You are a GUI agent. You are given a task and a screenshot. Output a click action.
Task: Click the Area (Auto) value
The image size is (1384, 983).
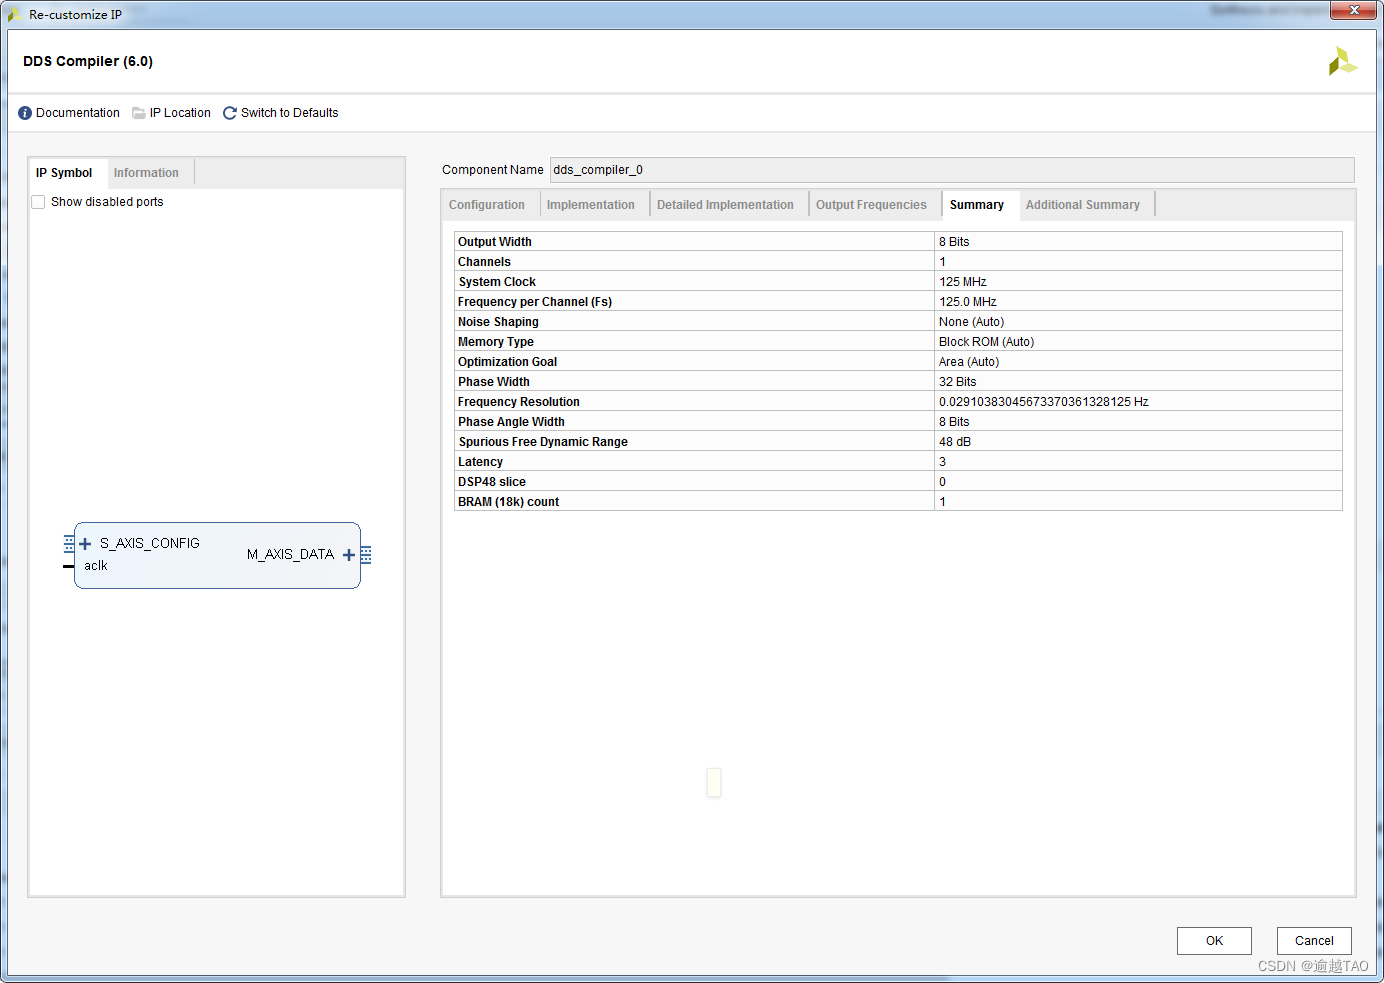click(x=969, y=362)
